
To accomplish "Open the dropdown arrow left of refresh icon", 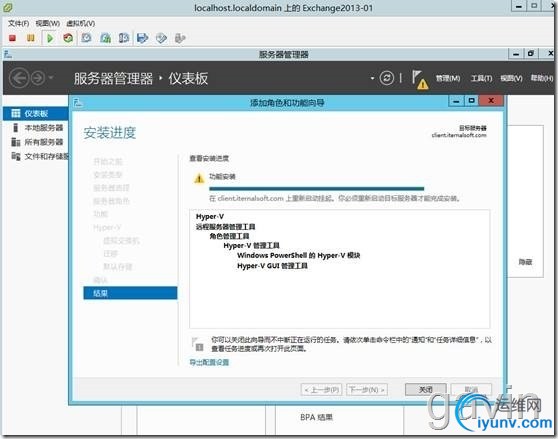I will tap(372, 78).
